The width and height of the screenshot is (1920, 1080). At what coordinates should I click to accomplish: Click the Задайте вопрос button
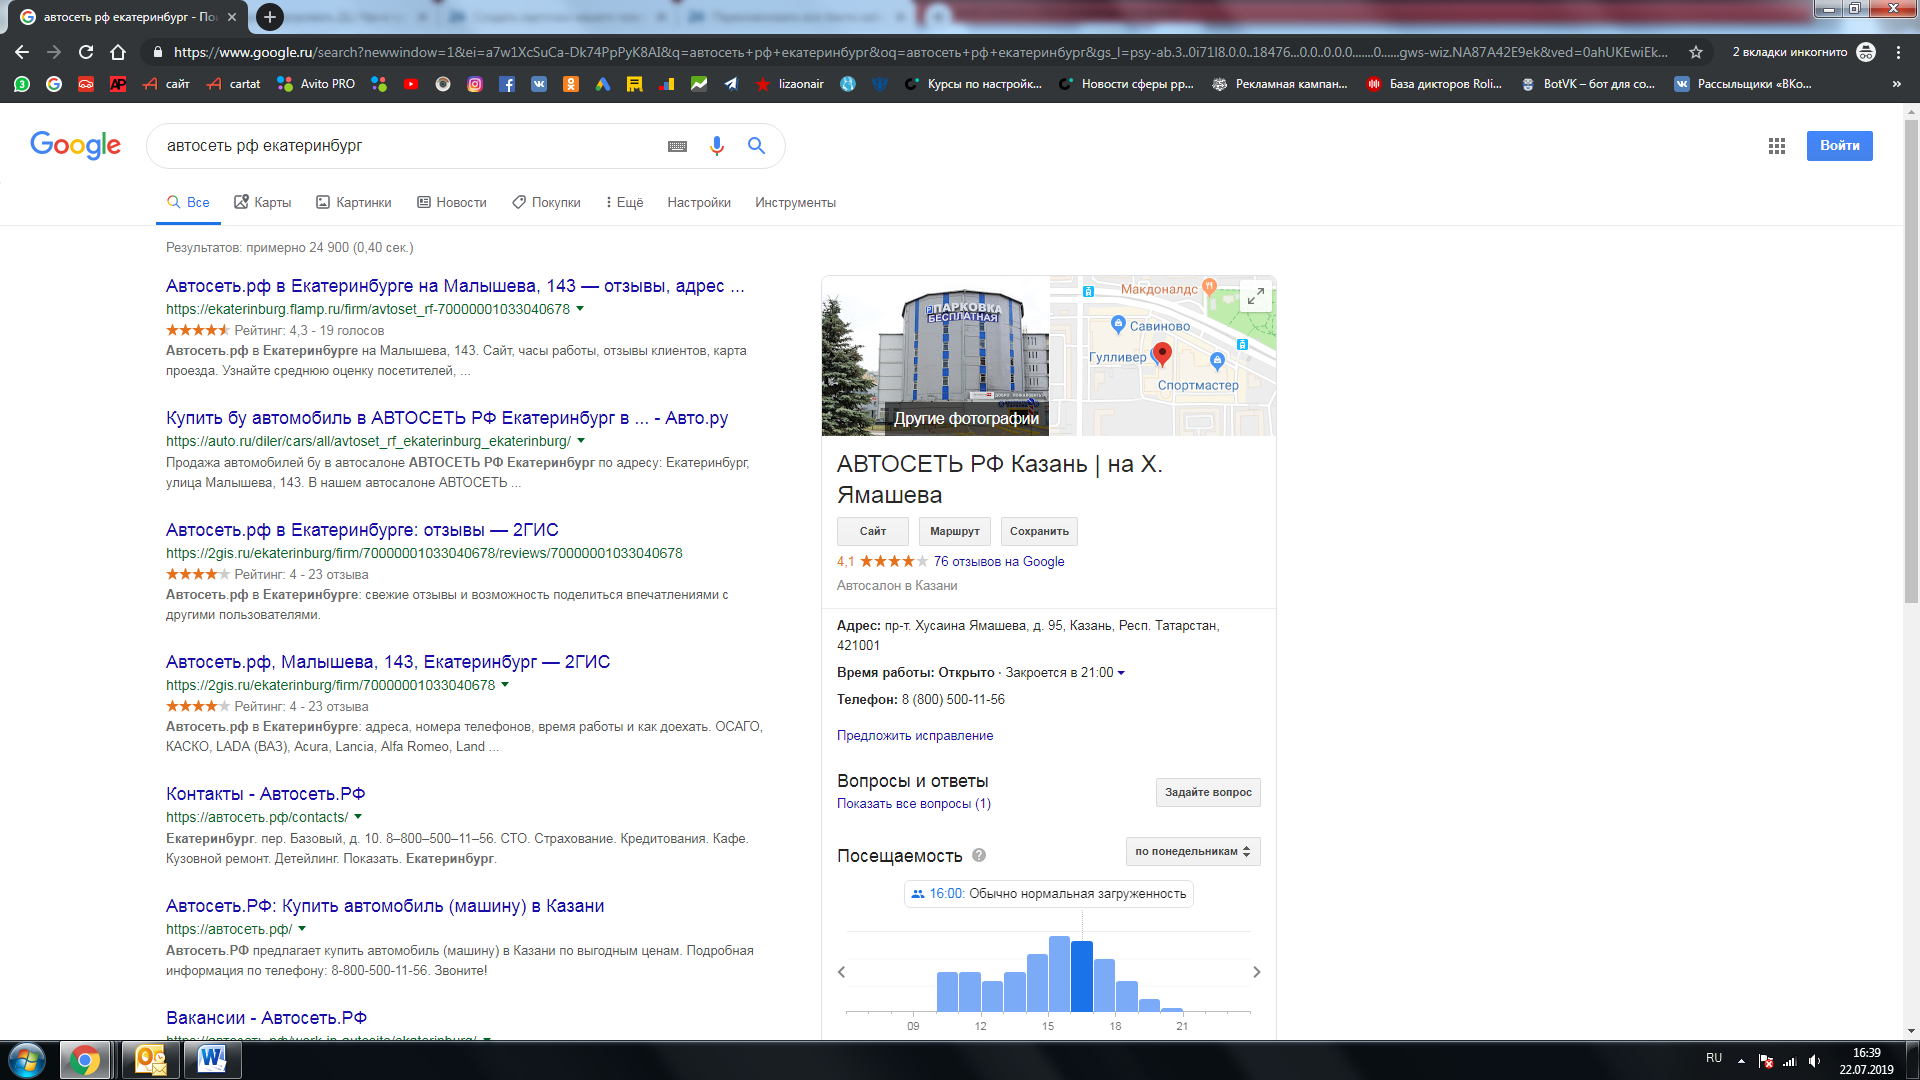pos(1208,793)
